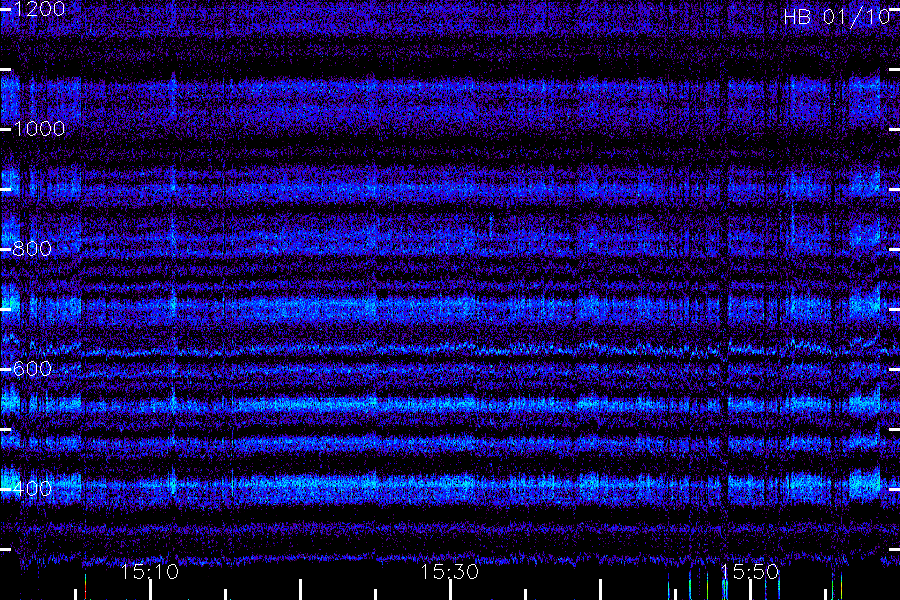Click the 800 frequency axis label
Image resolution: width=900 pixels, height=600 pixels.
pyautogui.click(x=32, y=249)
